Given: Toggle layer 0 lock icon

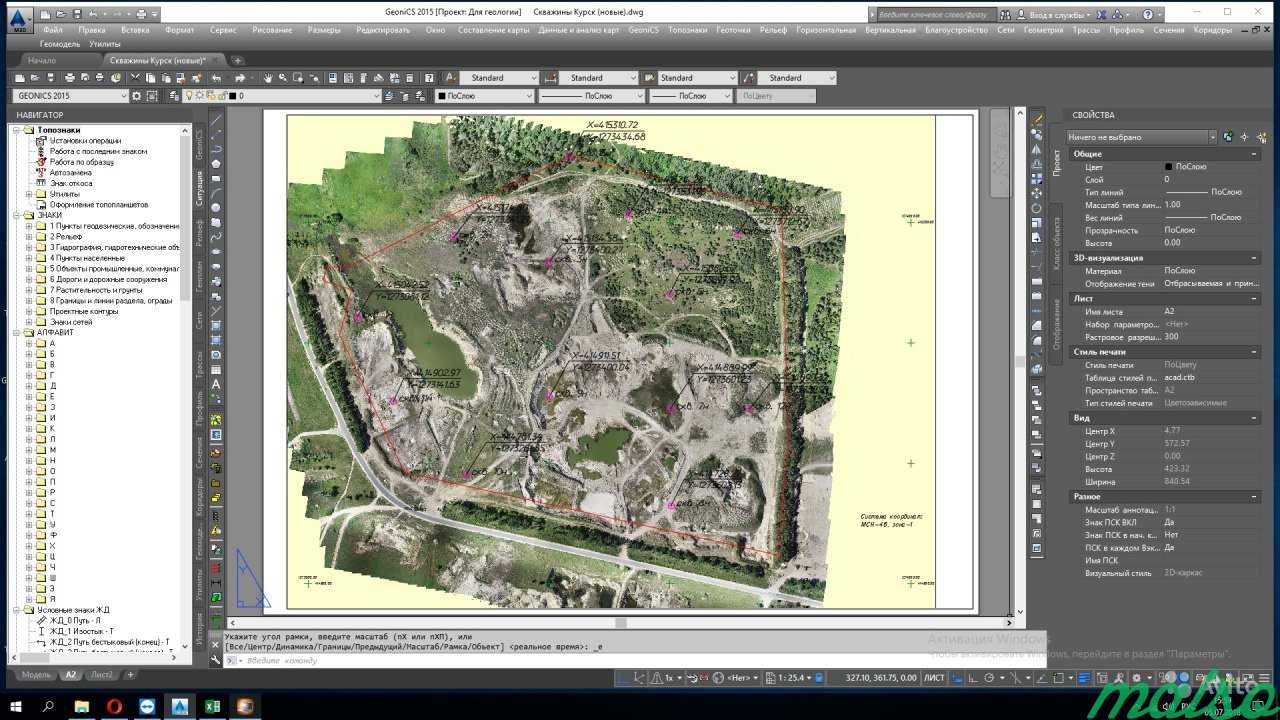Looking at the screenshot, I should click(220, 96).
